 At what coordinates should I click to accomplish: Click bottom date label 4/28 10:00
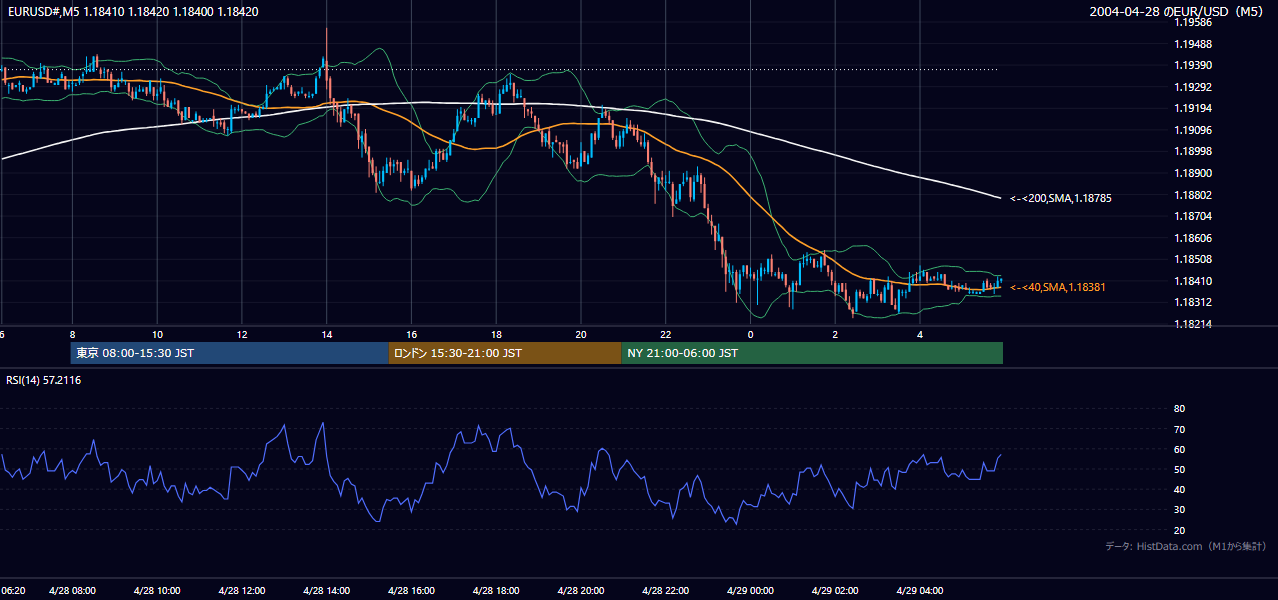click(x=157, y=591)
